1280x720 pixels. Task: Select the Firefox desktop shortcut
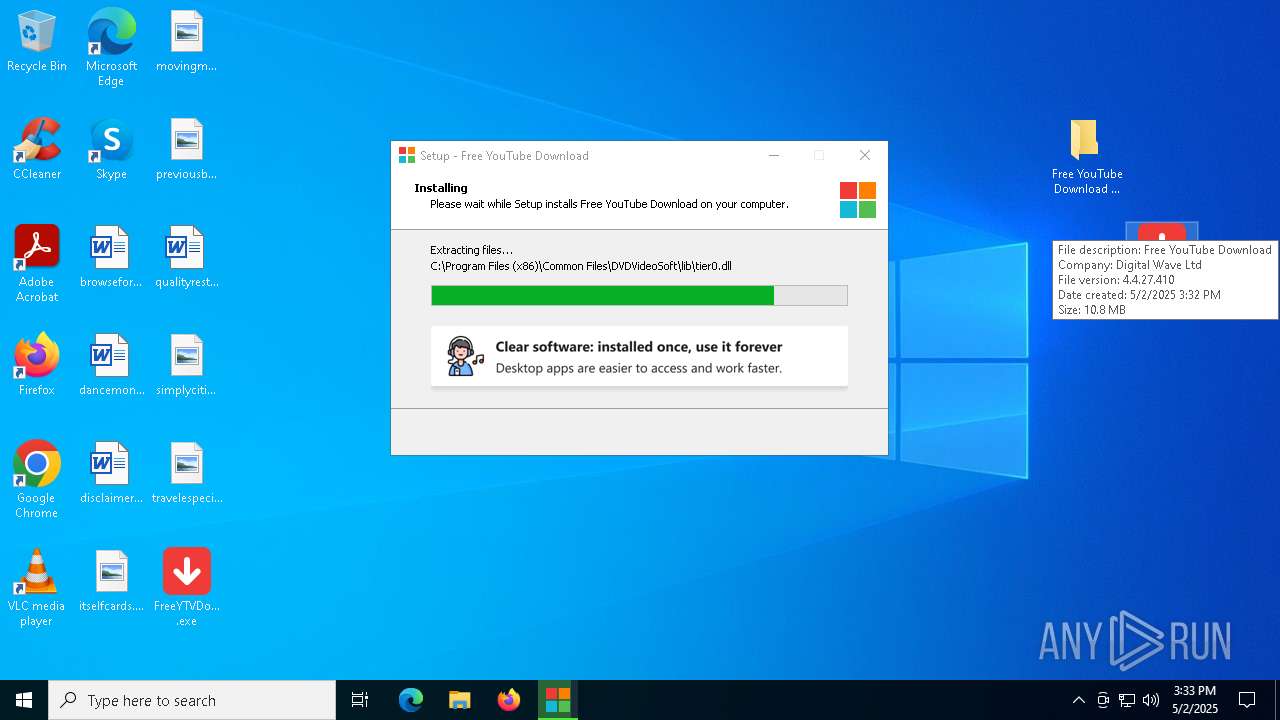coord(37,366)
